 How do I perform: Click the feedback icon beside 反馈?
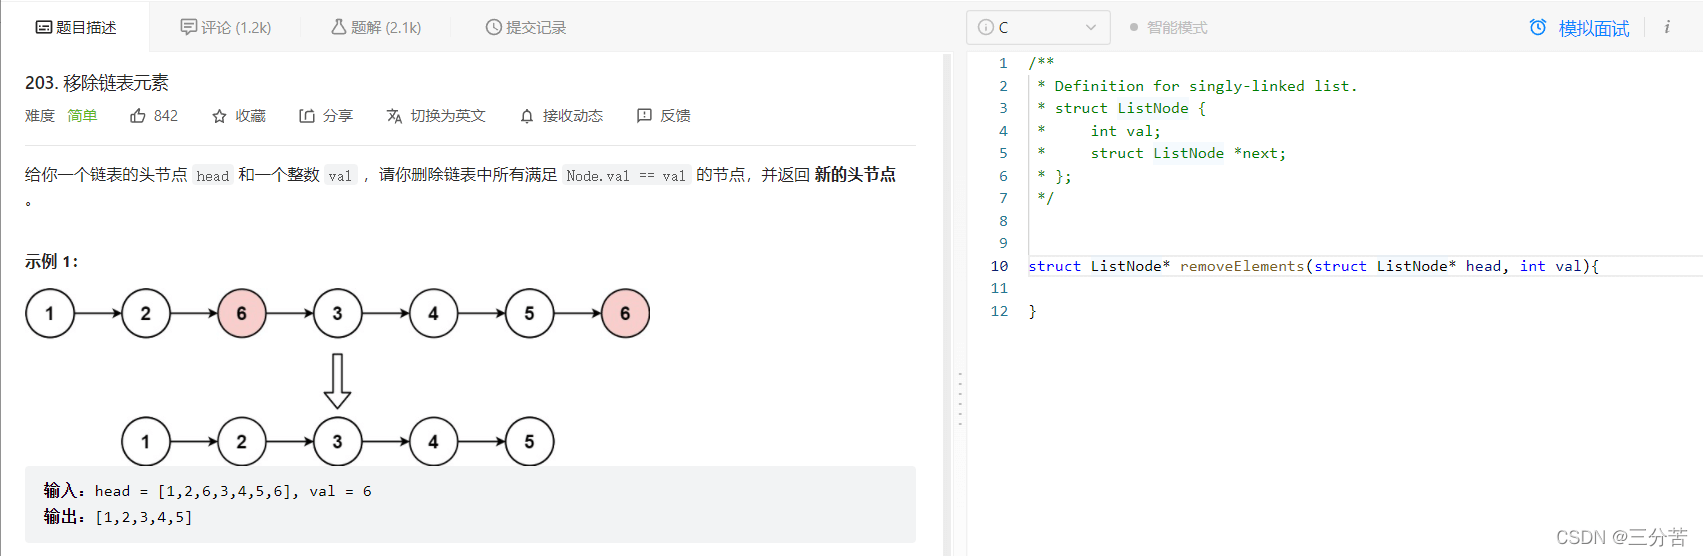(644, 116)
